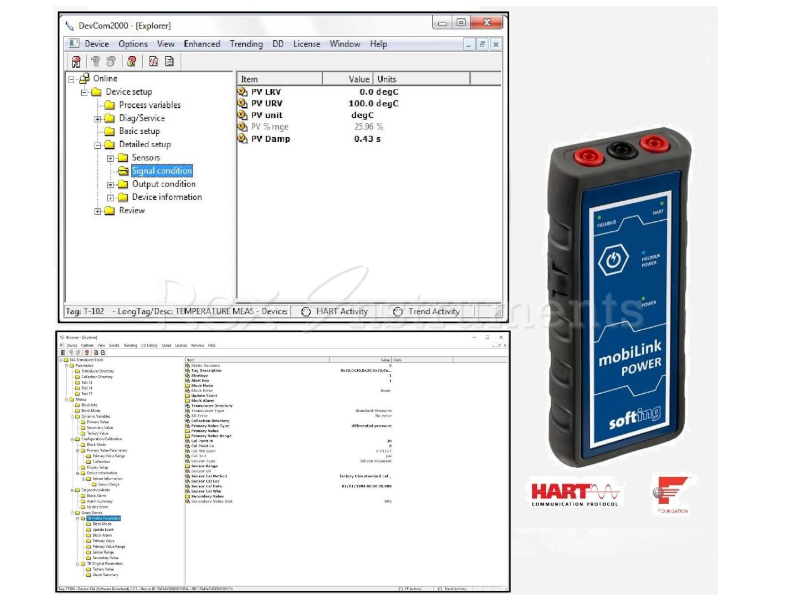Open the DD menu in DevCom2000
800x600 pixels.
click(278, 44)
